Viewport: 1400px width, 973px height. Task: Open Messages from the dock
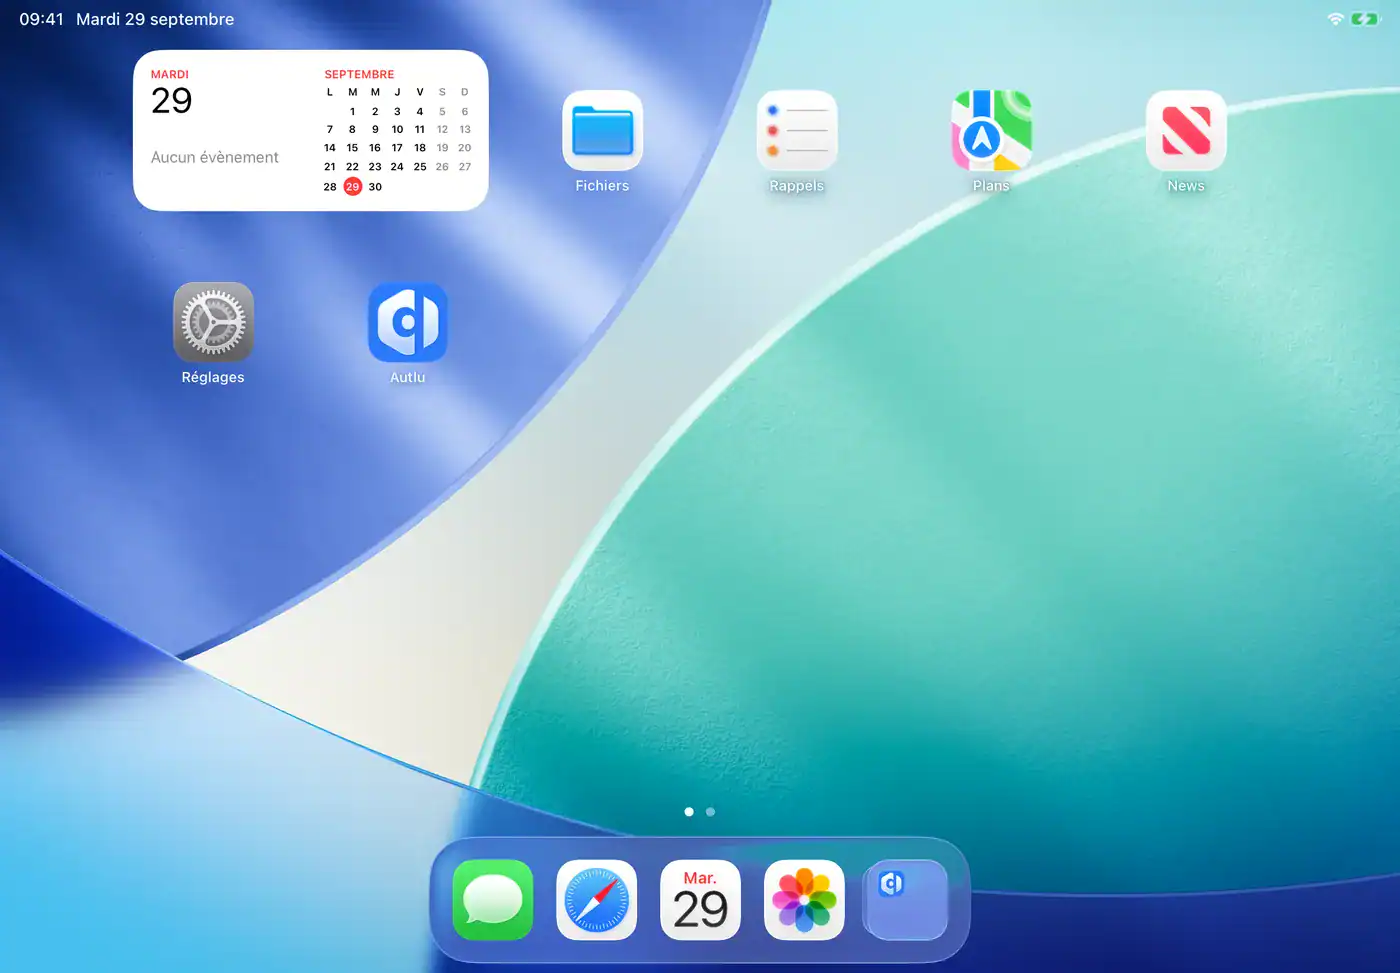tap(493, 900)
